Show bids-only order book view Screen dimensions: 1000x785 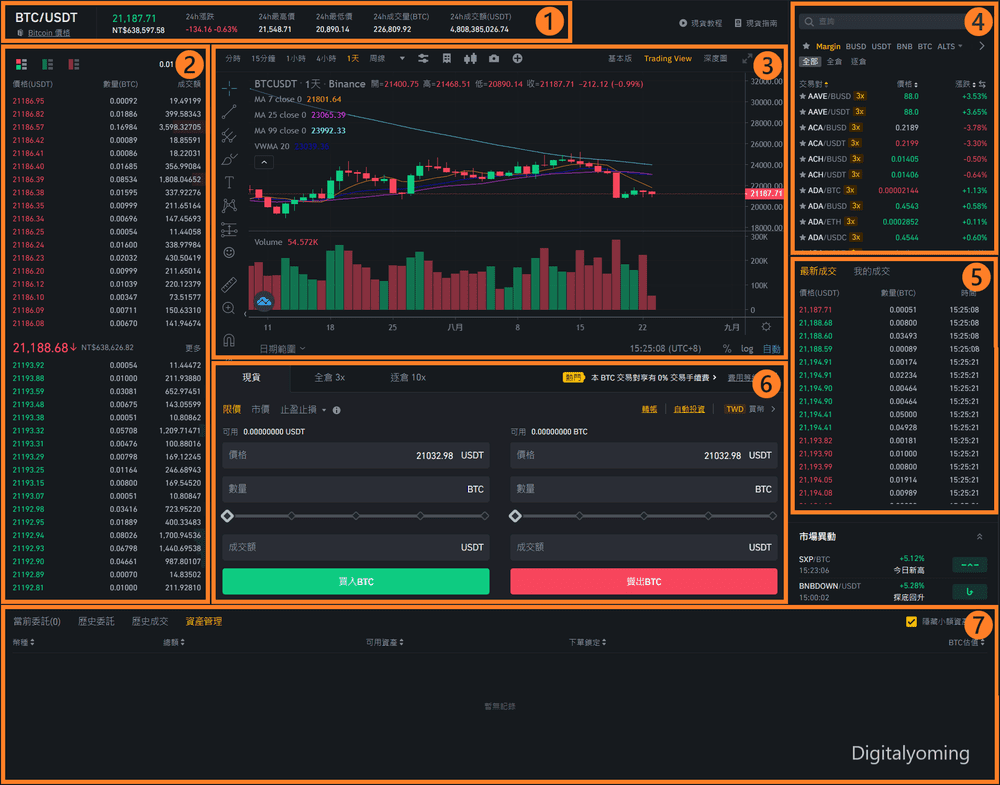(47, 64)
